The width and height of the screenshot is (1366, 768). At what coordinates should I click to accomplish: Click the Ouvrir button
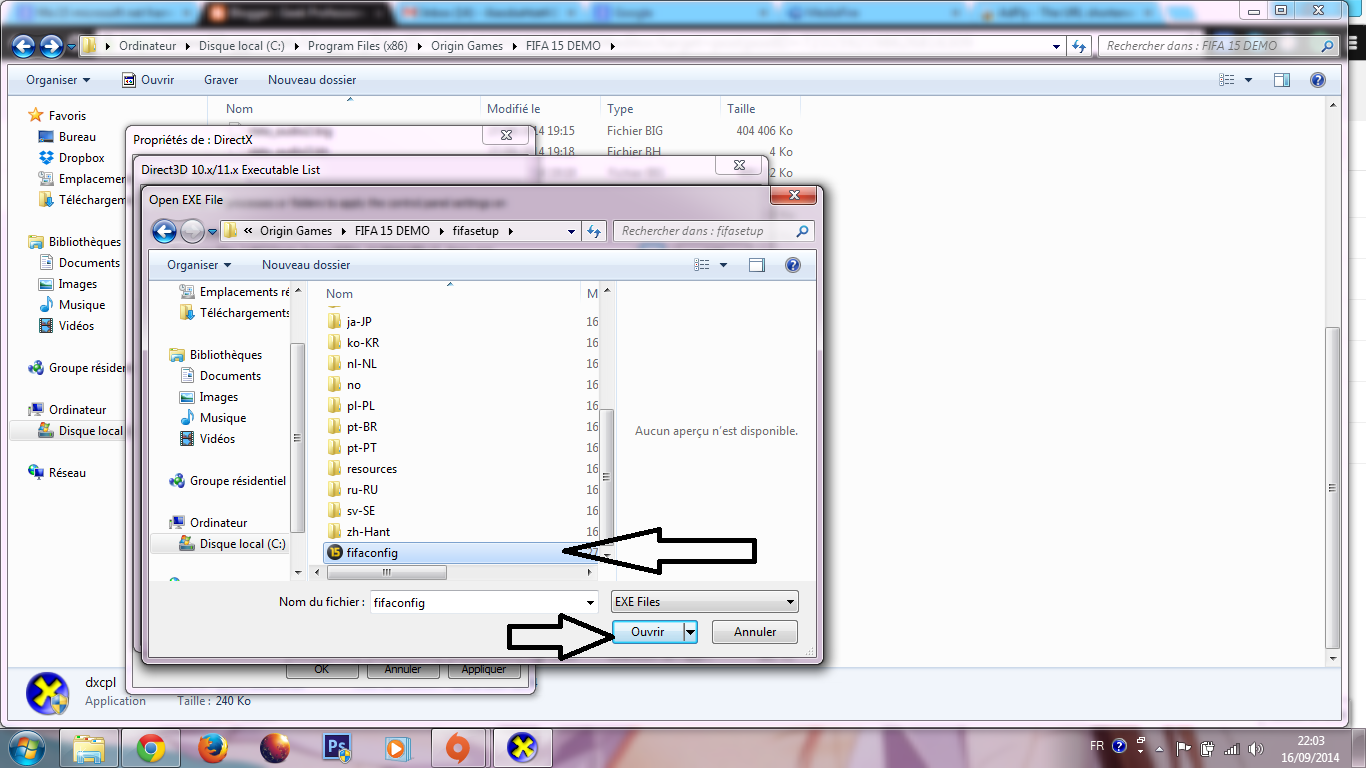(648, 632)
